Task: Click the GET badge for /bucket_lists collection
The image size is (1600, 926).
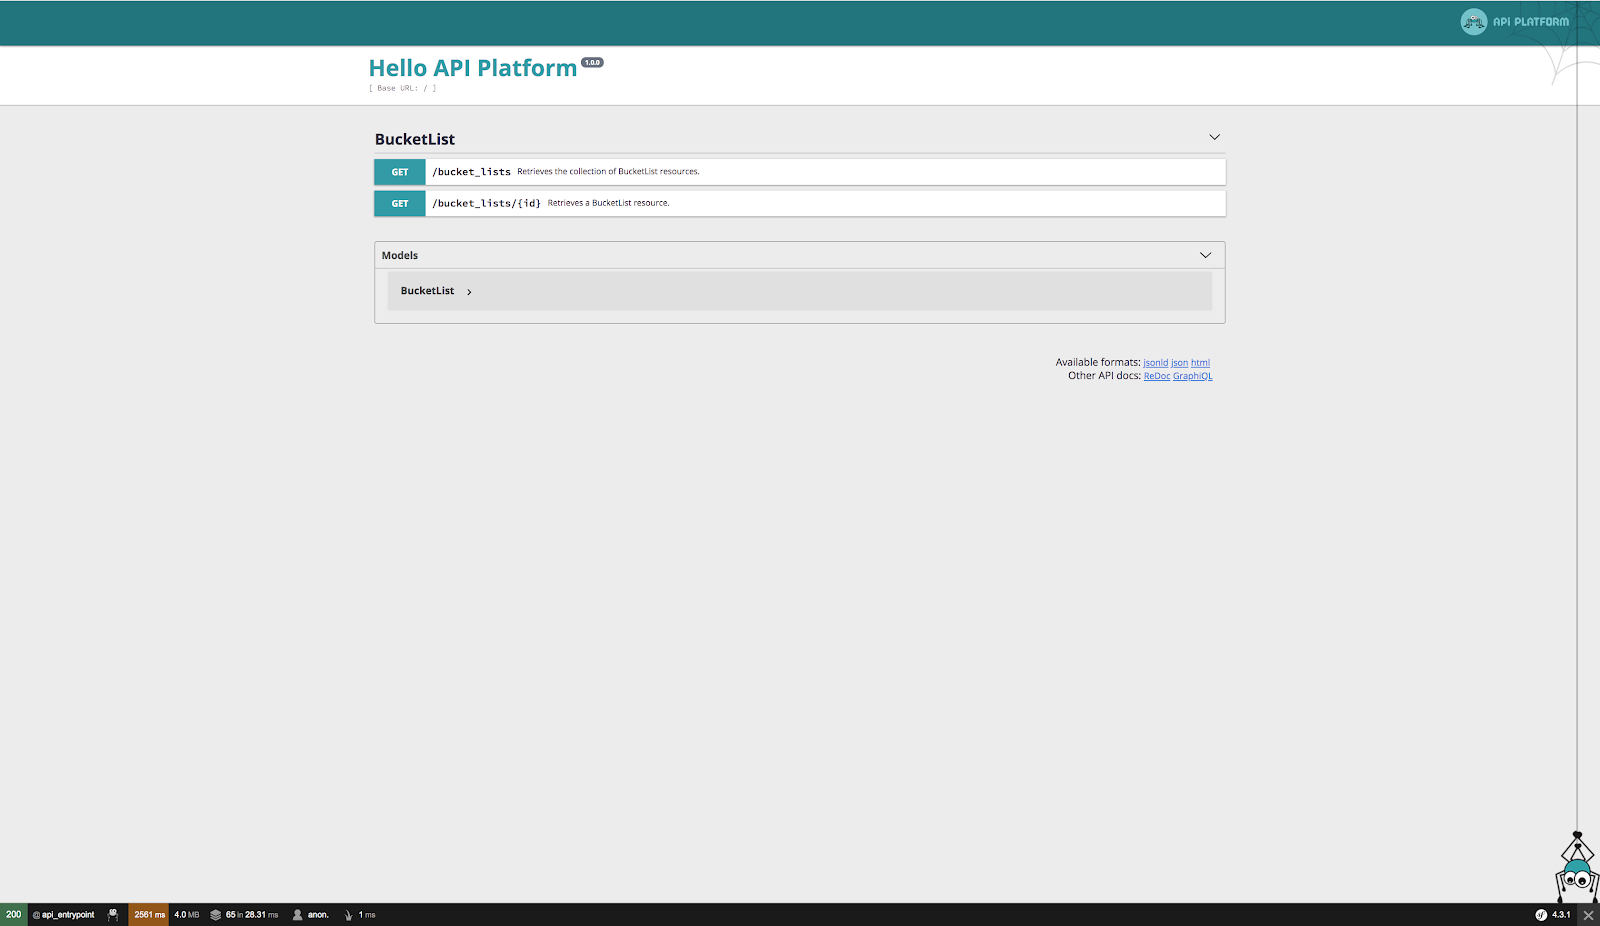Action: point(400,172)
